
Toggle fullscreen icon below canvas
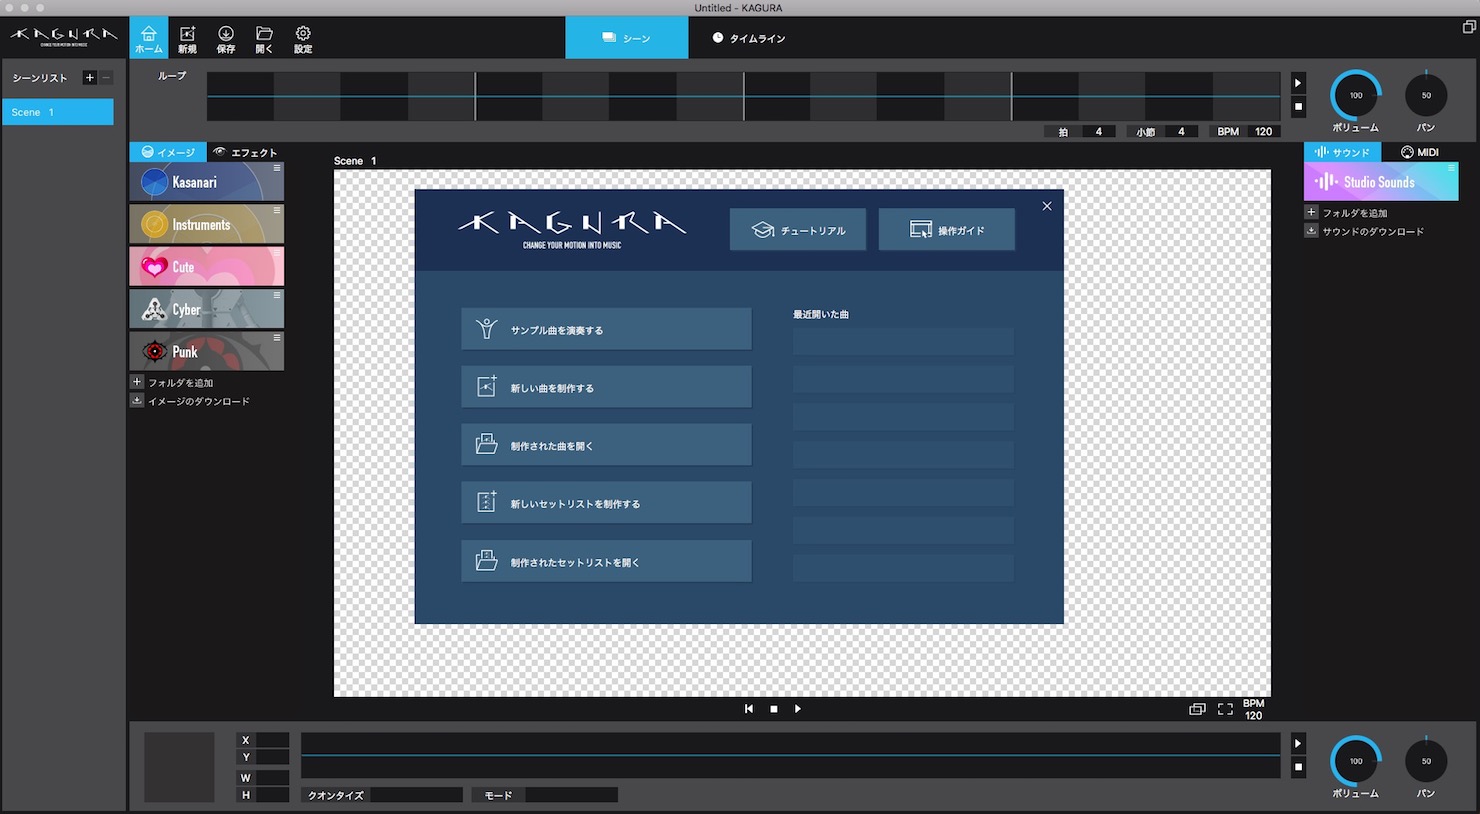(1225, 709)
